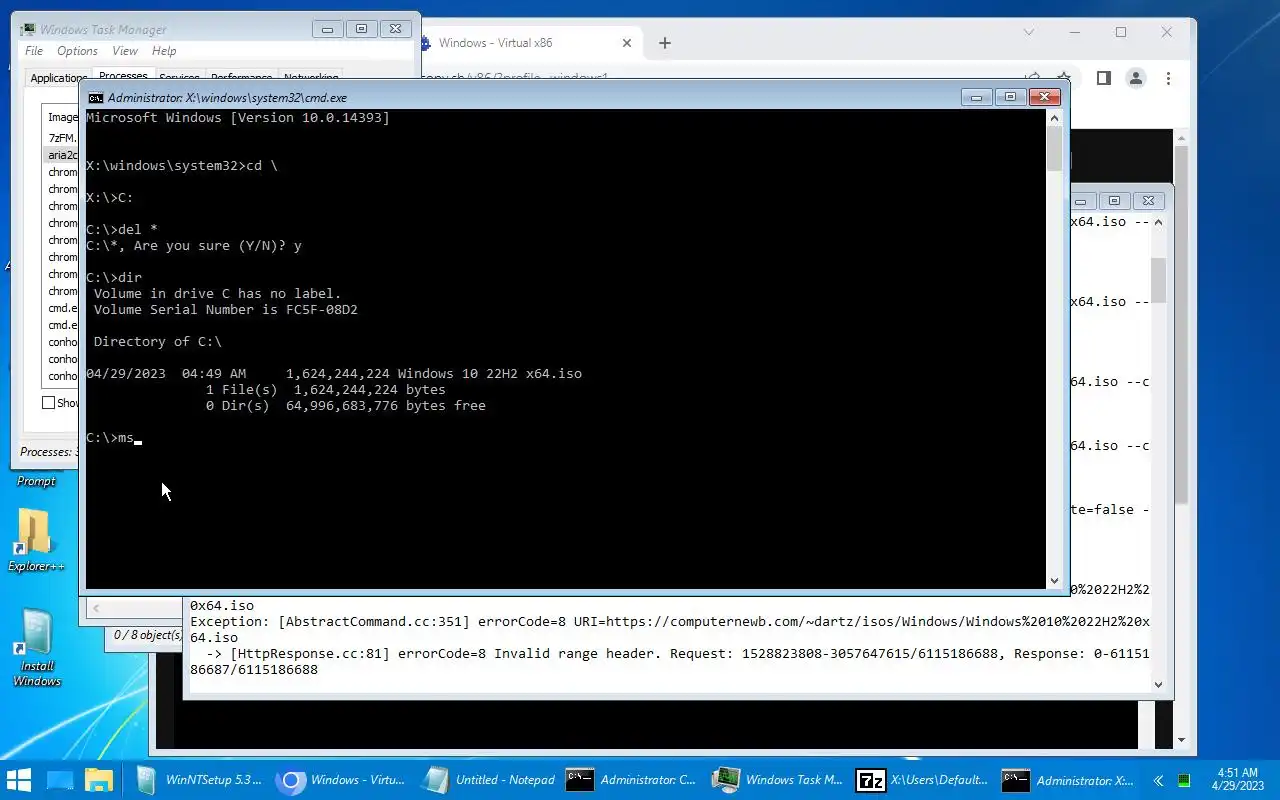Switch to Task Manager Applications tab
Viewport: 1280px width, 800px height.
[56, 77]
